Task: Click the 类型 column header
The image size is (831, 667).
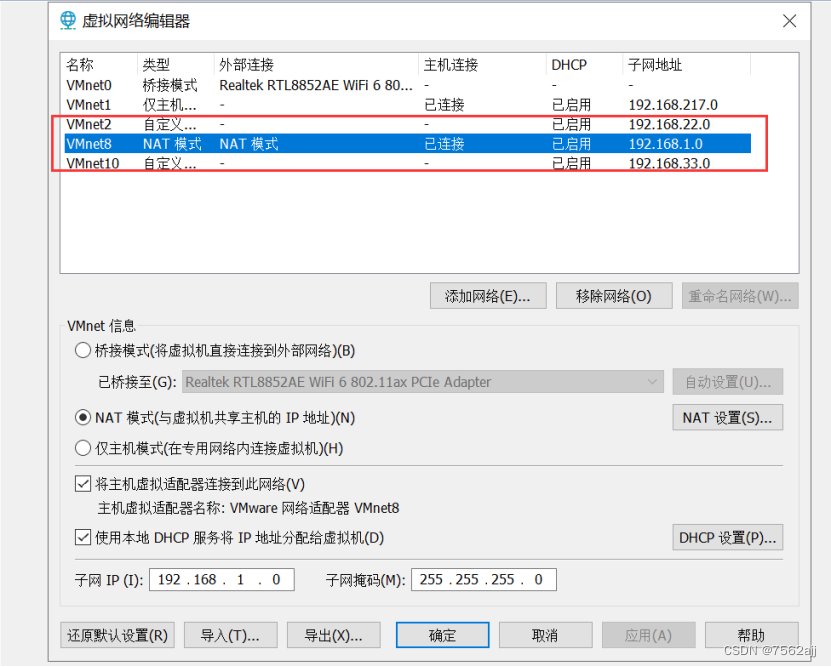Action: coord(175,65)
